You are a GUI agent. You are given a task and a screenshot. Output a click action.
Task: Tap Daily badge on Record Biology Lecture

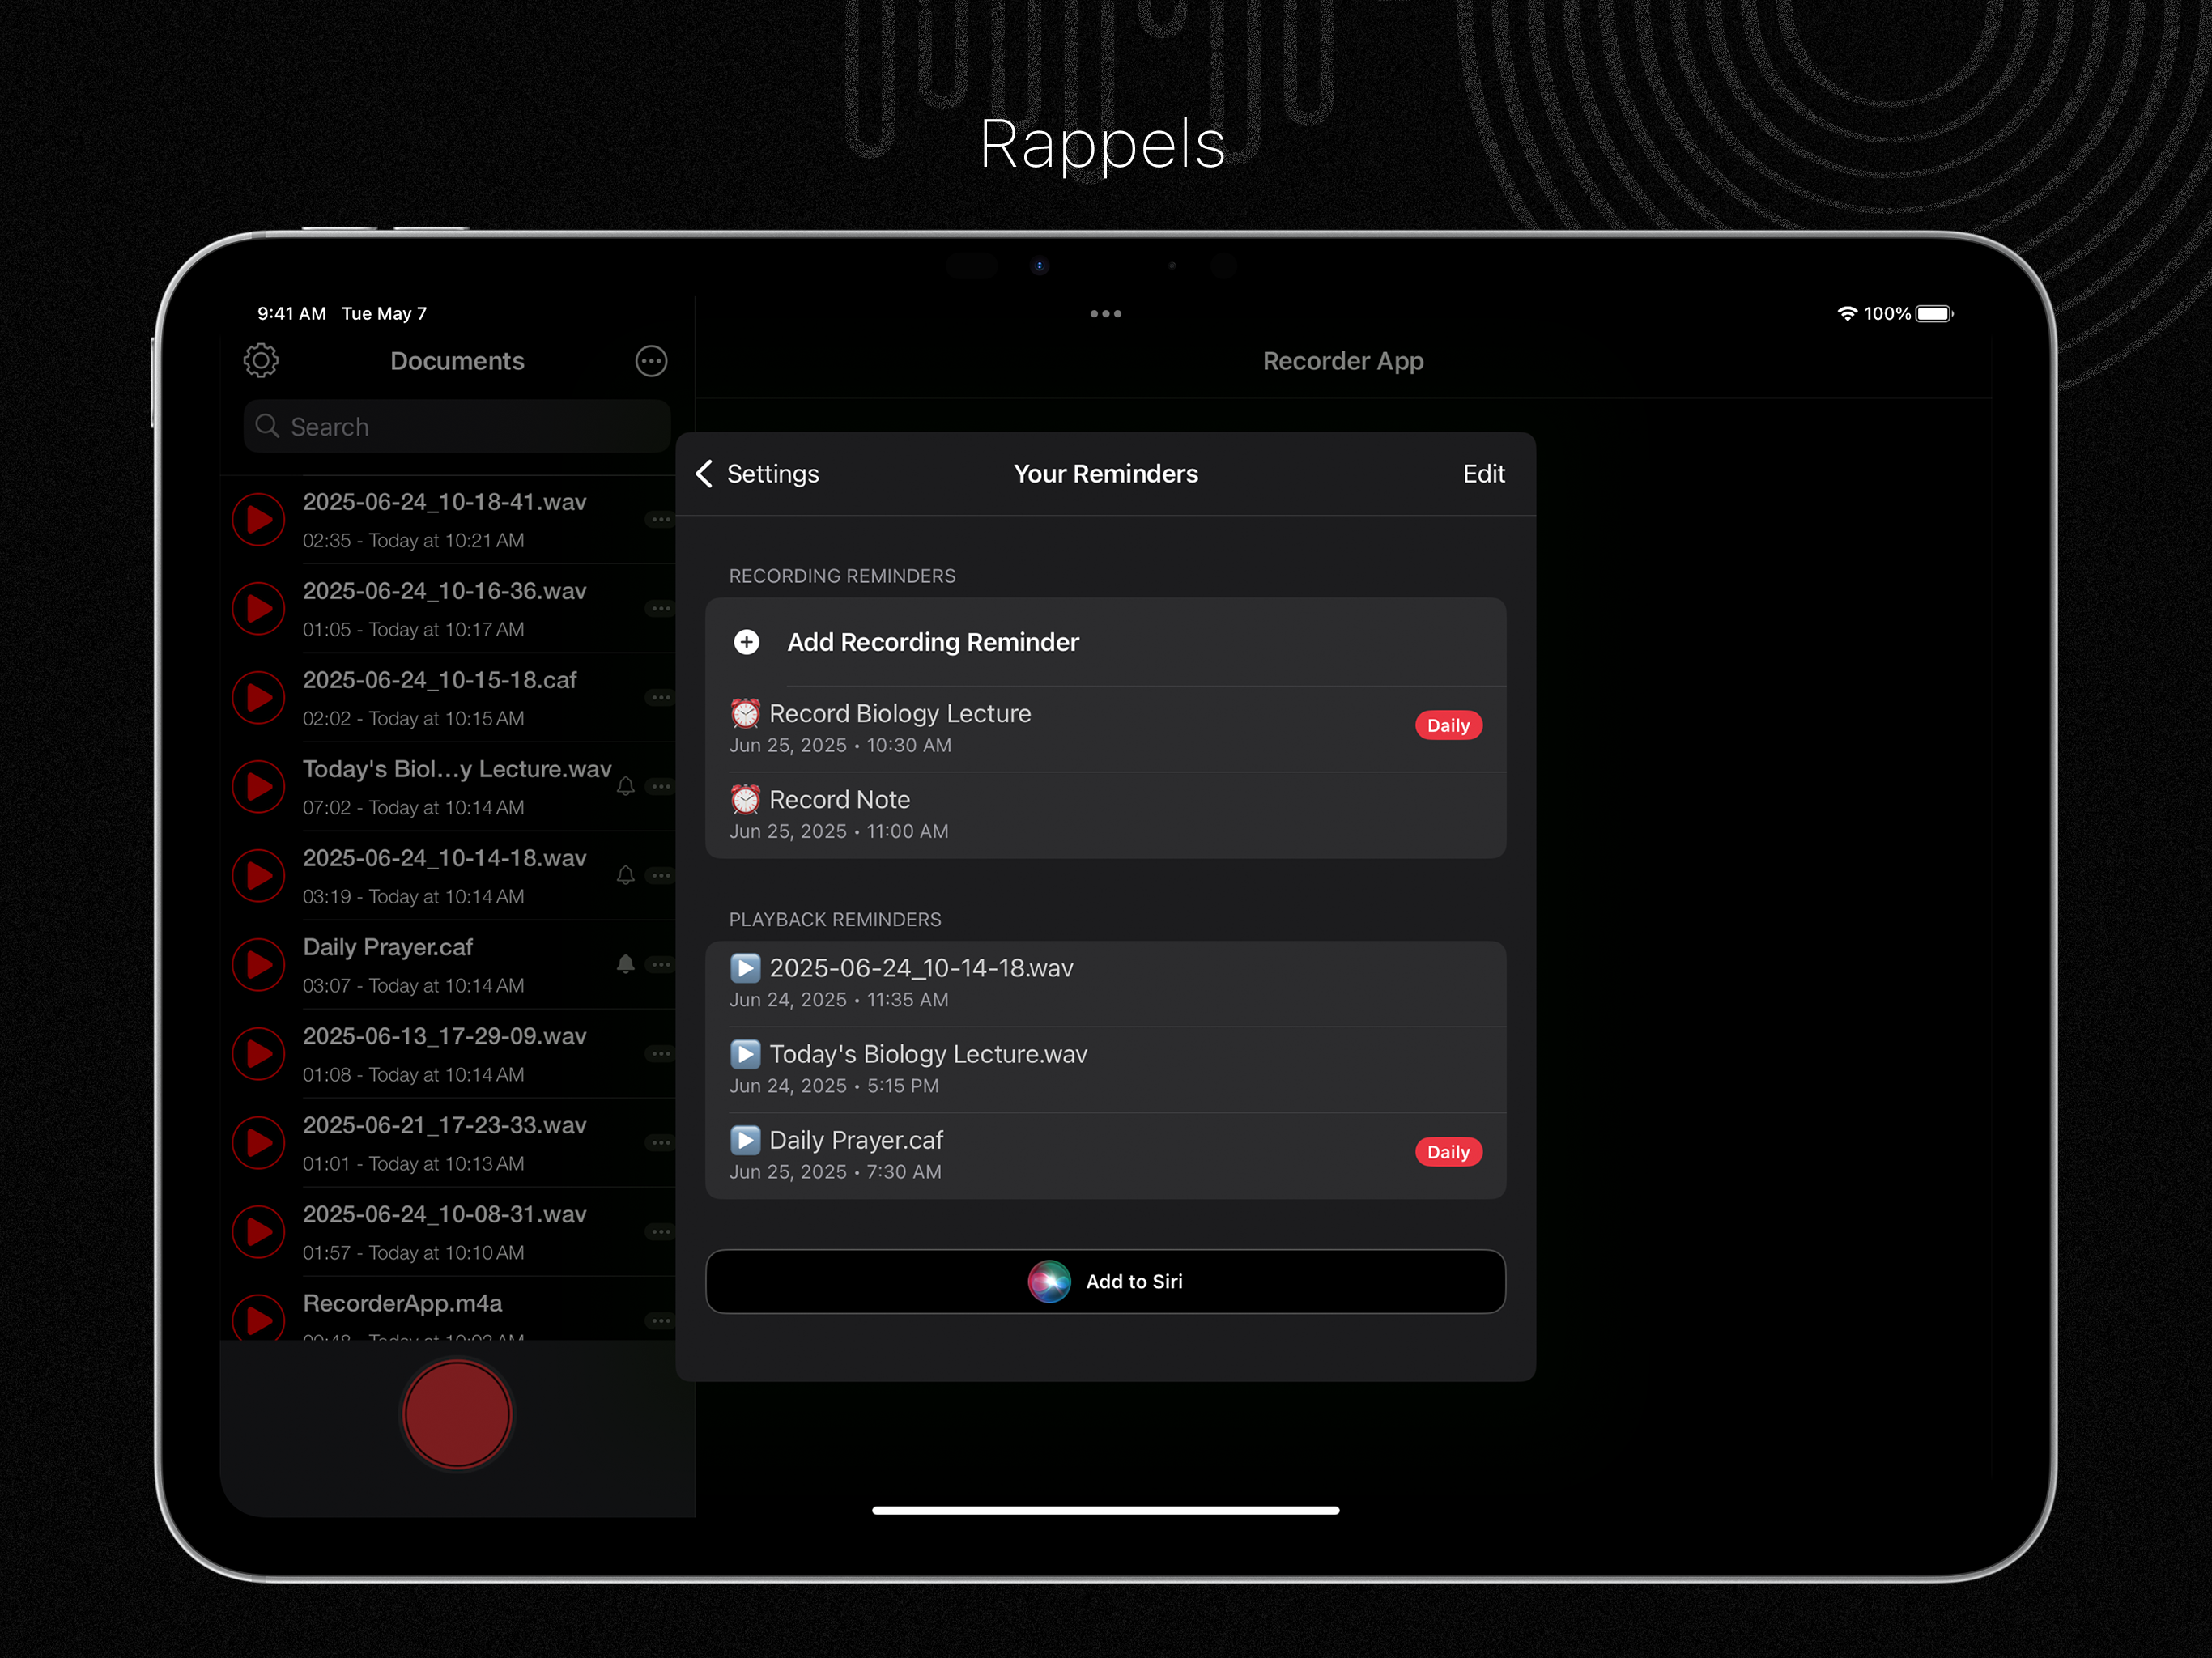(x=1448, y=726)
